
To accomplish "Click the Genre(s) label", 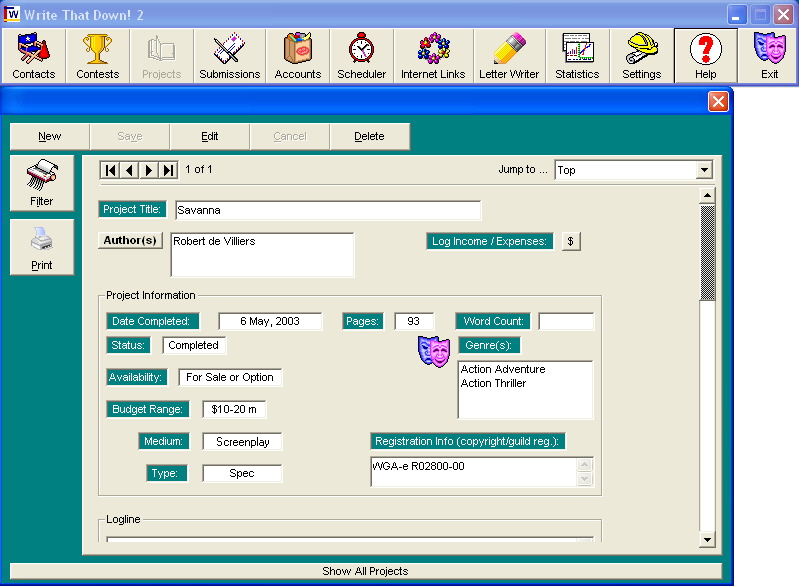I will point(489,345).
